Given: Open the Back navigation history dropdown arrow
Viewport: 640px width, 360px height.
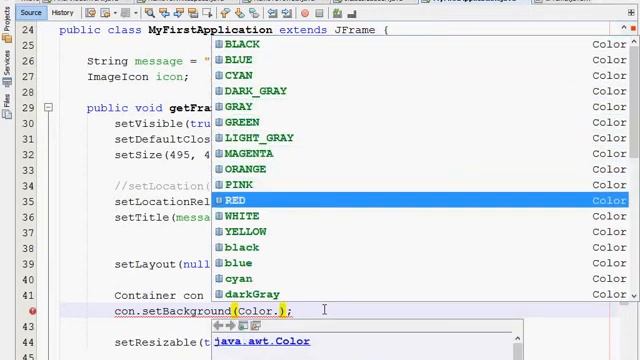Looking at the screenshot, I should click(x=115, y=13).
